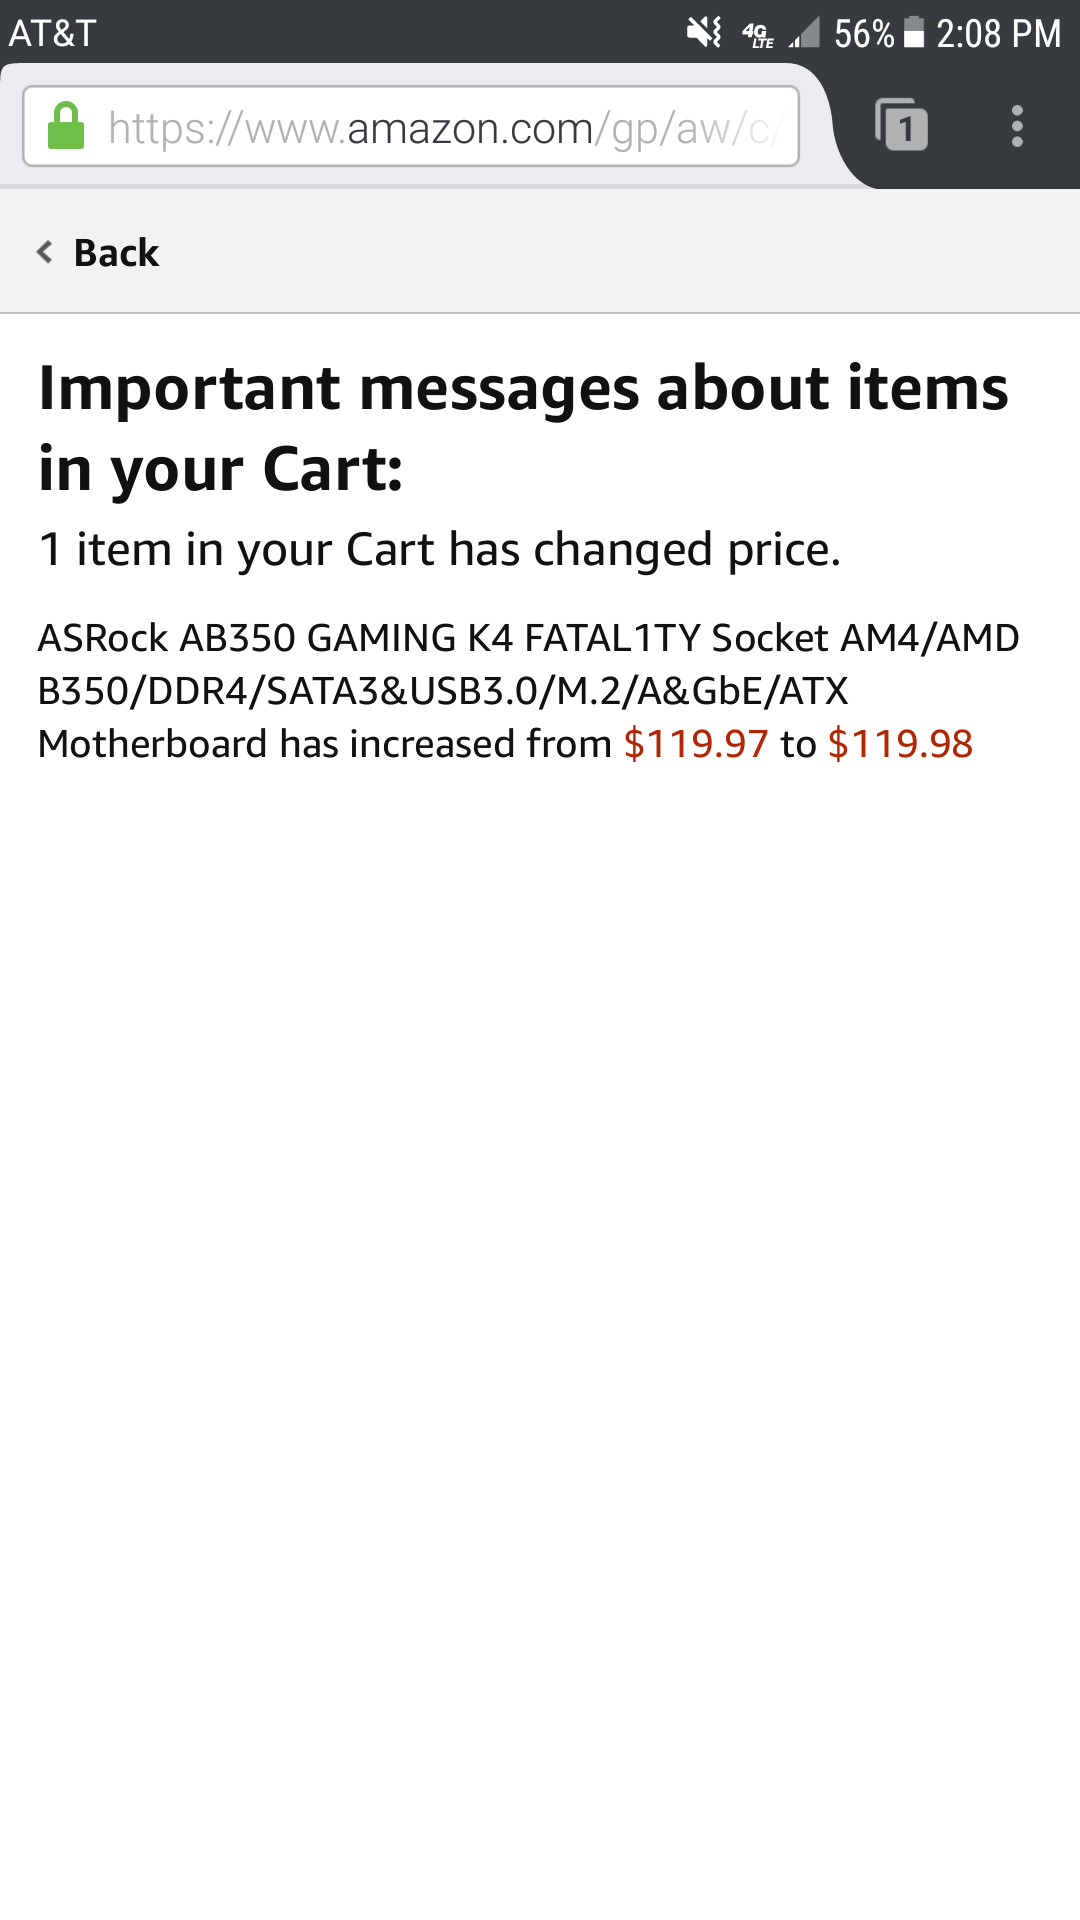Click the old price $119.97
Screen dimensions: 1080x1920
pyautogui.click(x=695, y=744)
